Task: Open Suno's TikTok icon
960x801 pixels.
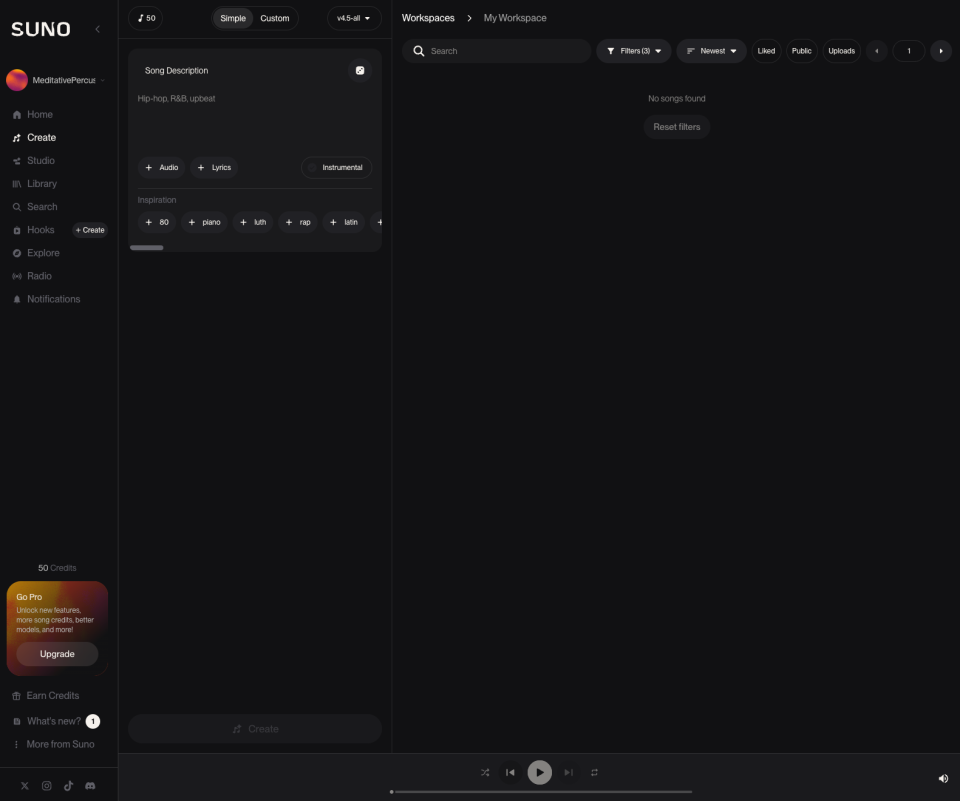Action: point(69,786)
